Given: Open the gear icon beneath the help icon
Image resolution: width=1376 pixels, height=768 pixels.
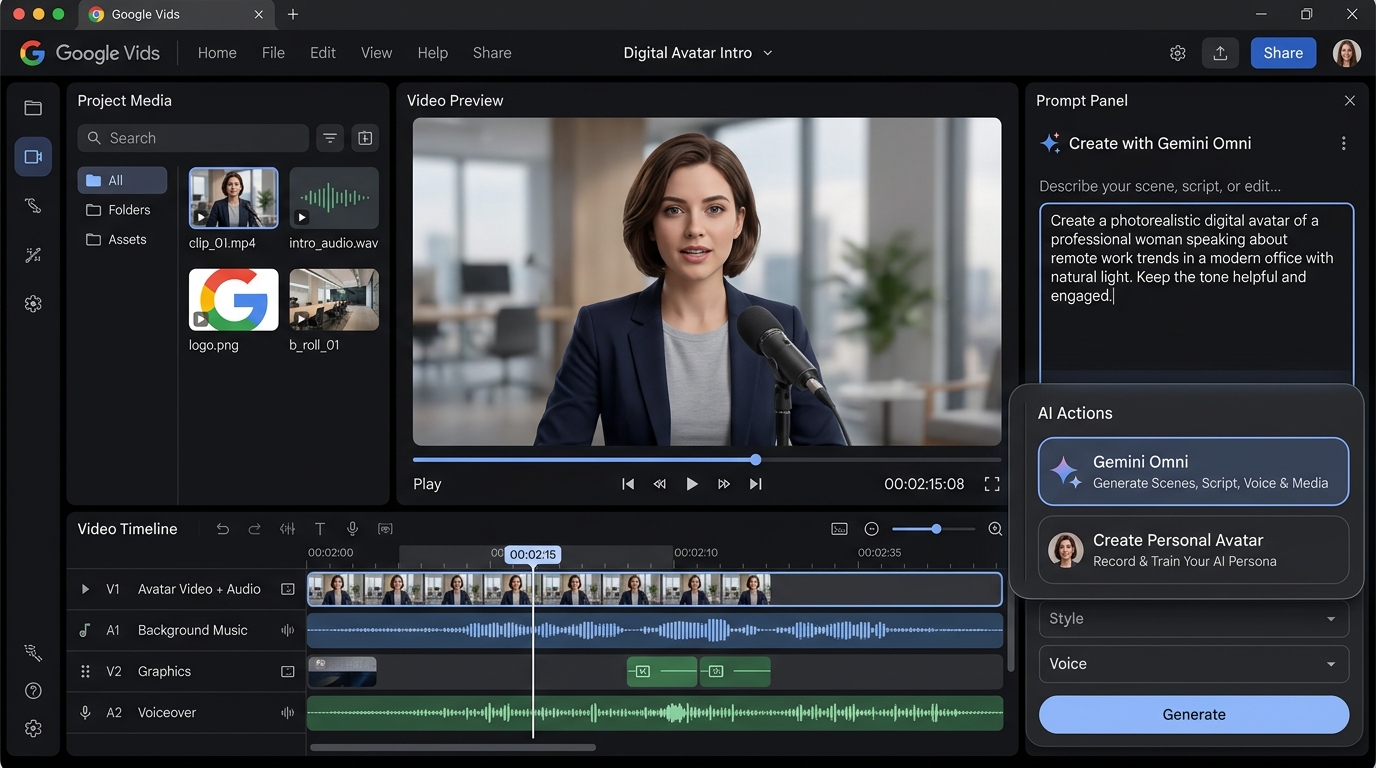Looking at the screenshot, I should pos(33,729).
